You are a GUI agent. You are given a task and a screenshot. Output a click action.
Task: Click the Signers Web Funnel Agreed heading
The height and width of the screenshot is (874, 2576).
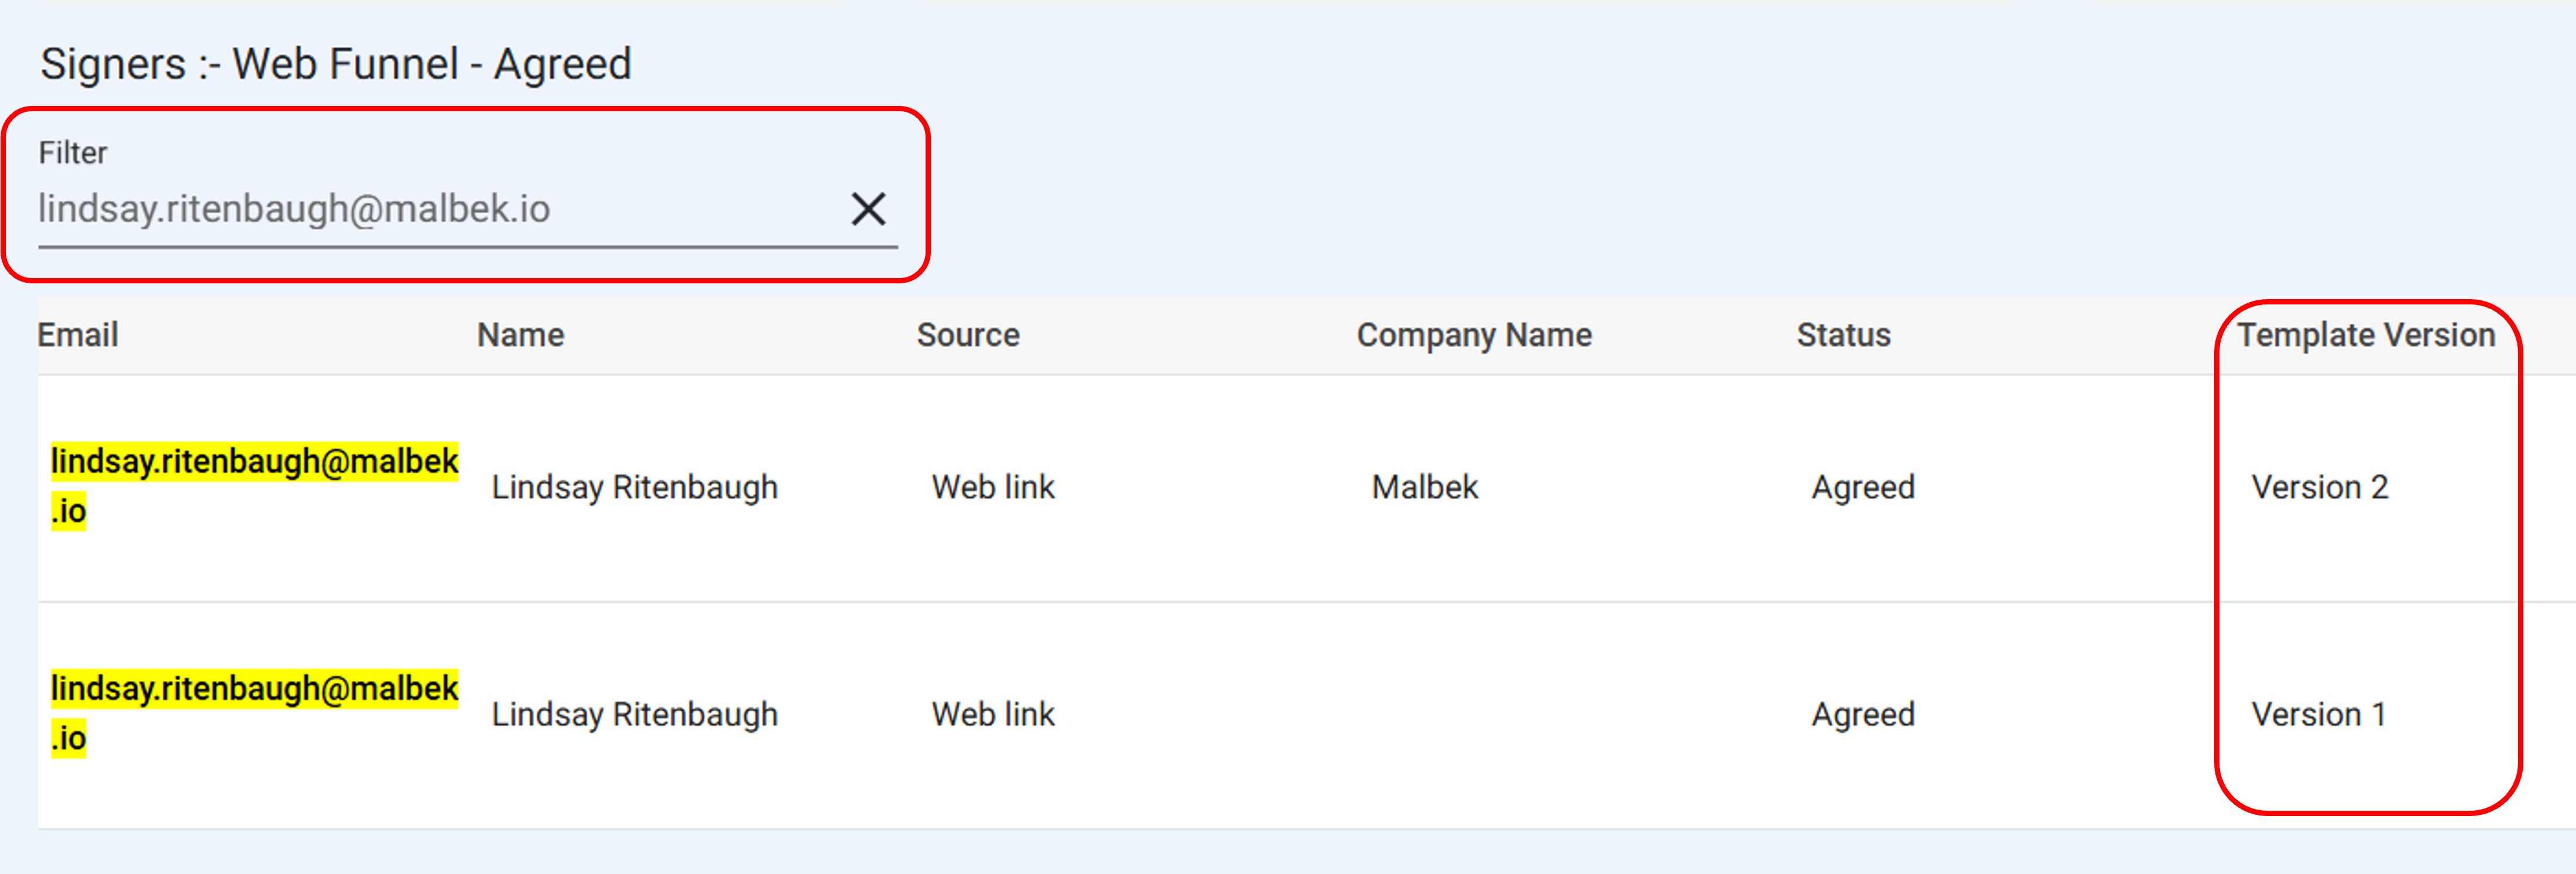click(336, 64)
